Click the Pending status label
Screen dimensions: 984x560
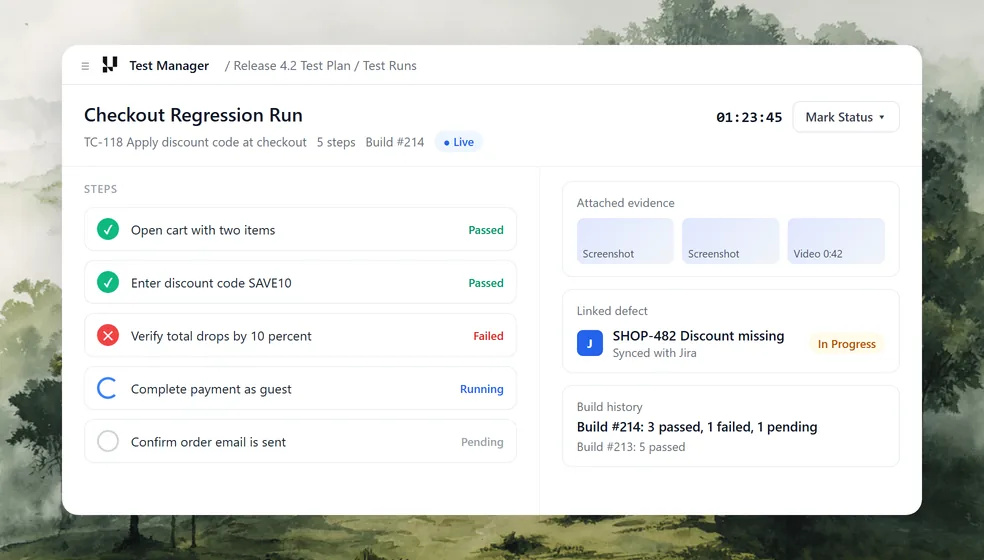482,442
